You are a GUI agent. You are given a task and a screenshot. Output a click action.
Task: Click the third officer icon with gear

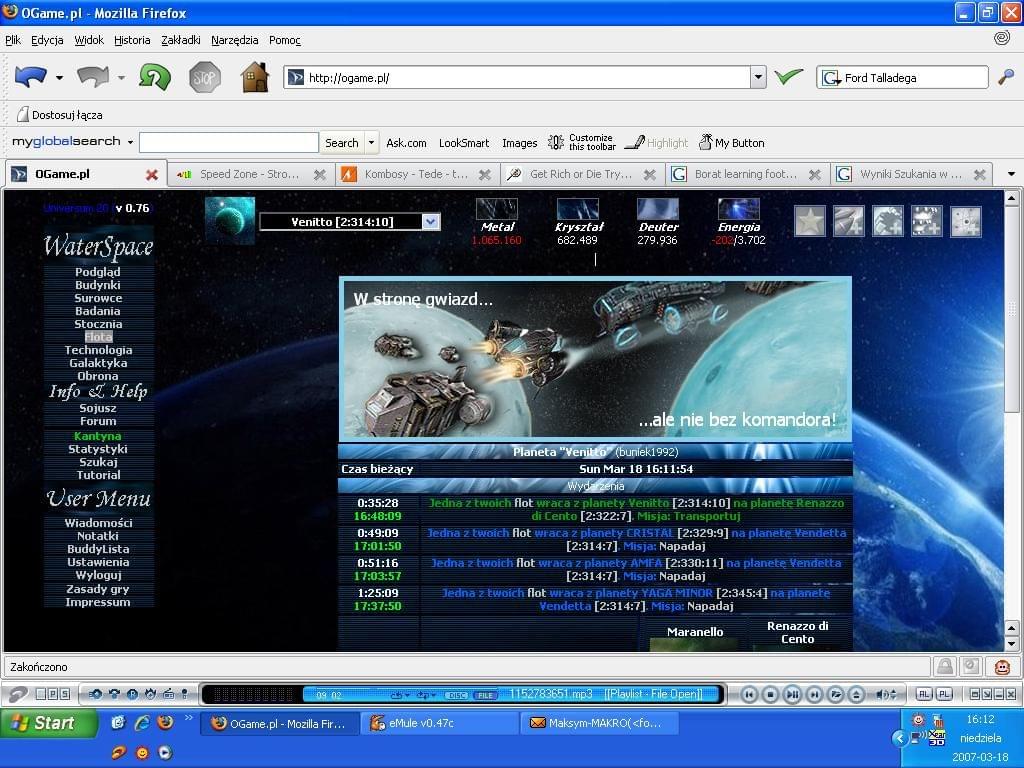click(888, 221)
